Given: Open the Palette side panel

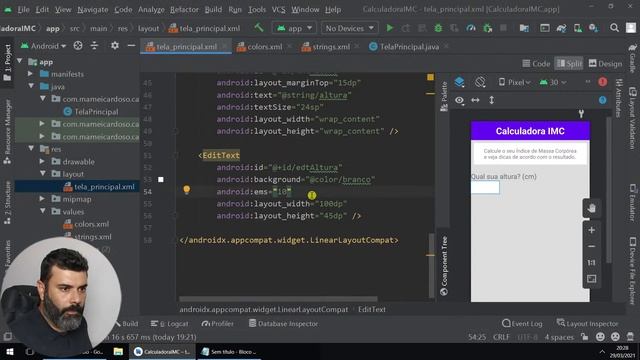Looking at the screenshot, I should [x=444, y=96].
